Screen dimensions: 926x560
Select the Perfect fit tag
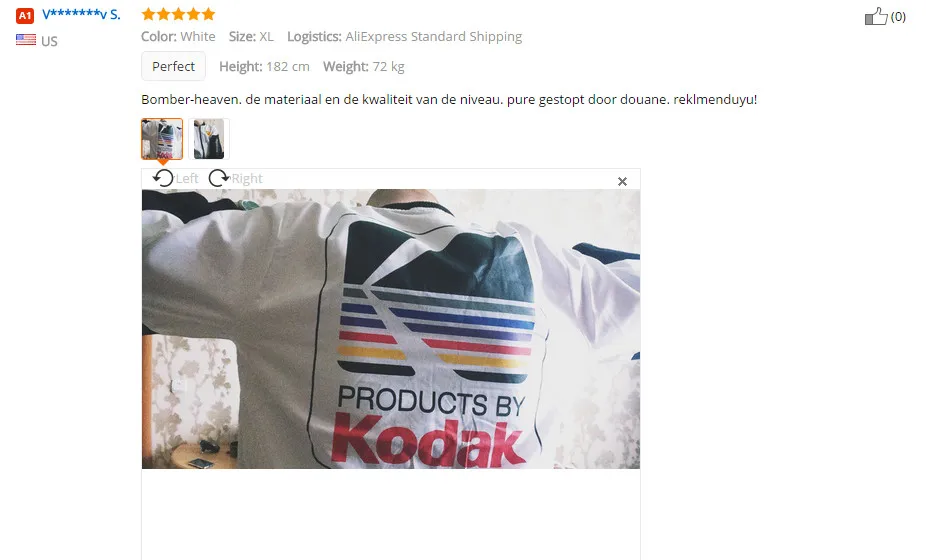173,66
